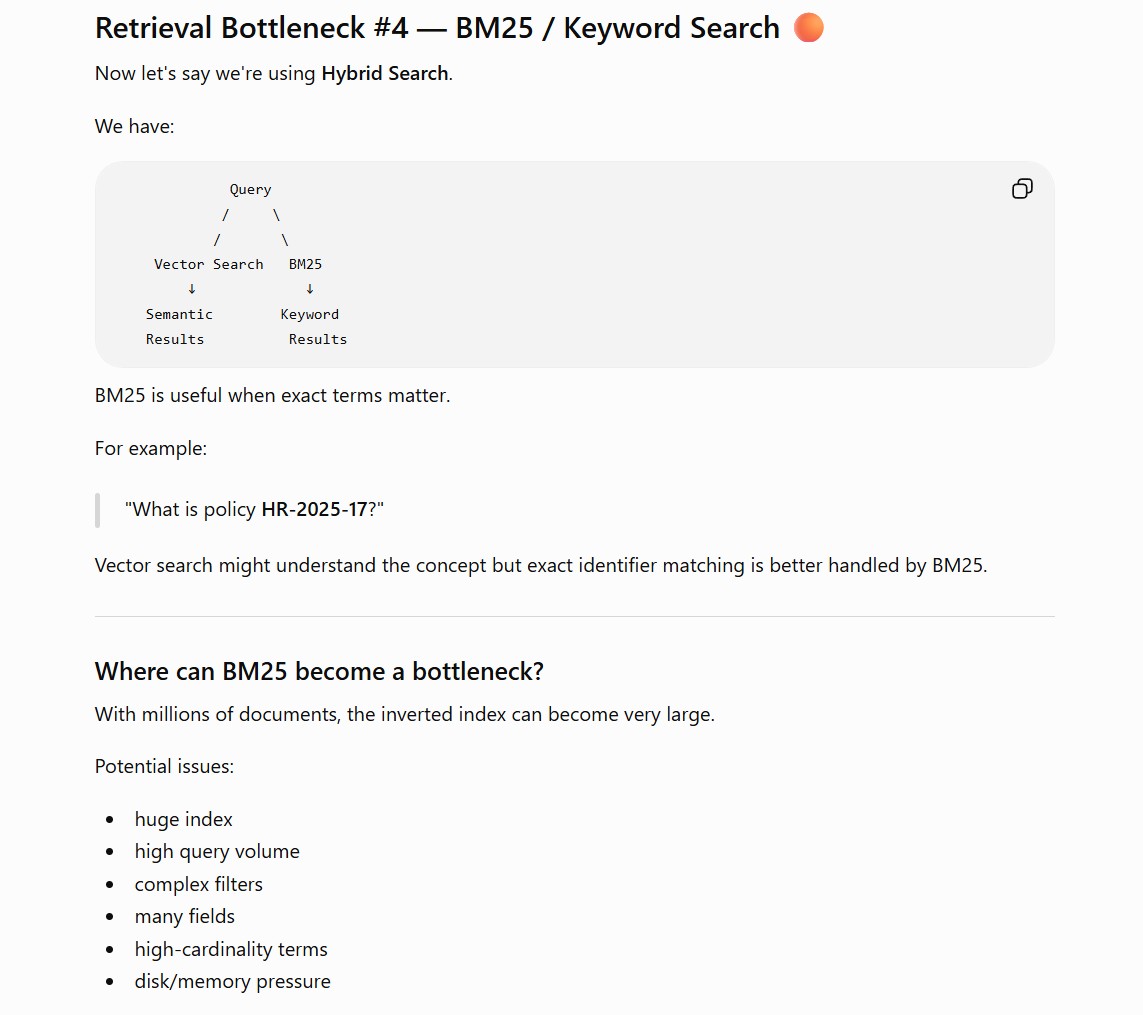Viewport: 1143px width, 1015px height.
Task: Click the 'disk/memory pressure' bullet item
Action: coord(233,981)
